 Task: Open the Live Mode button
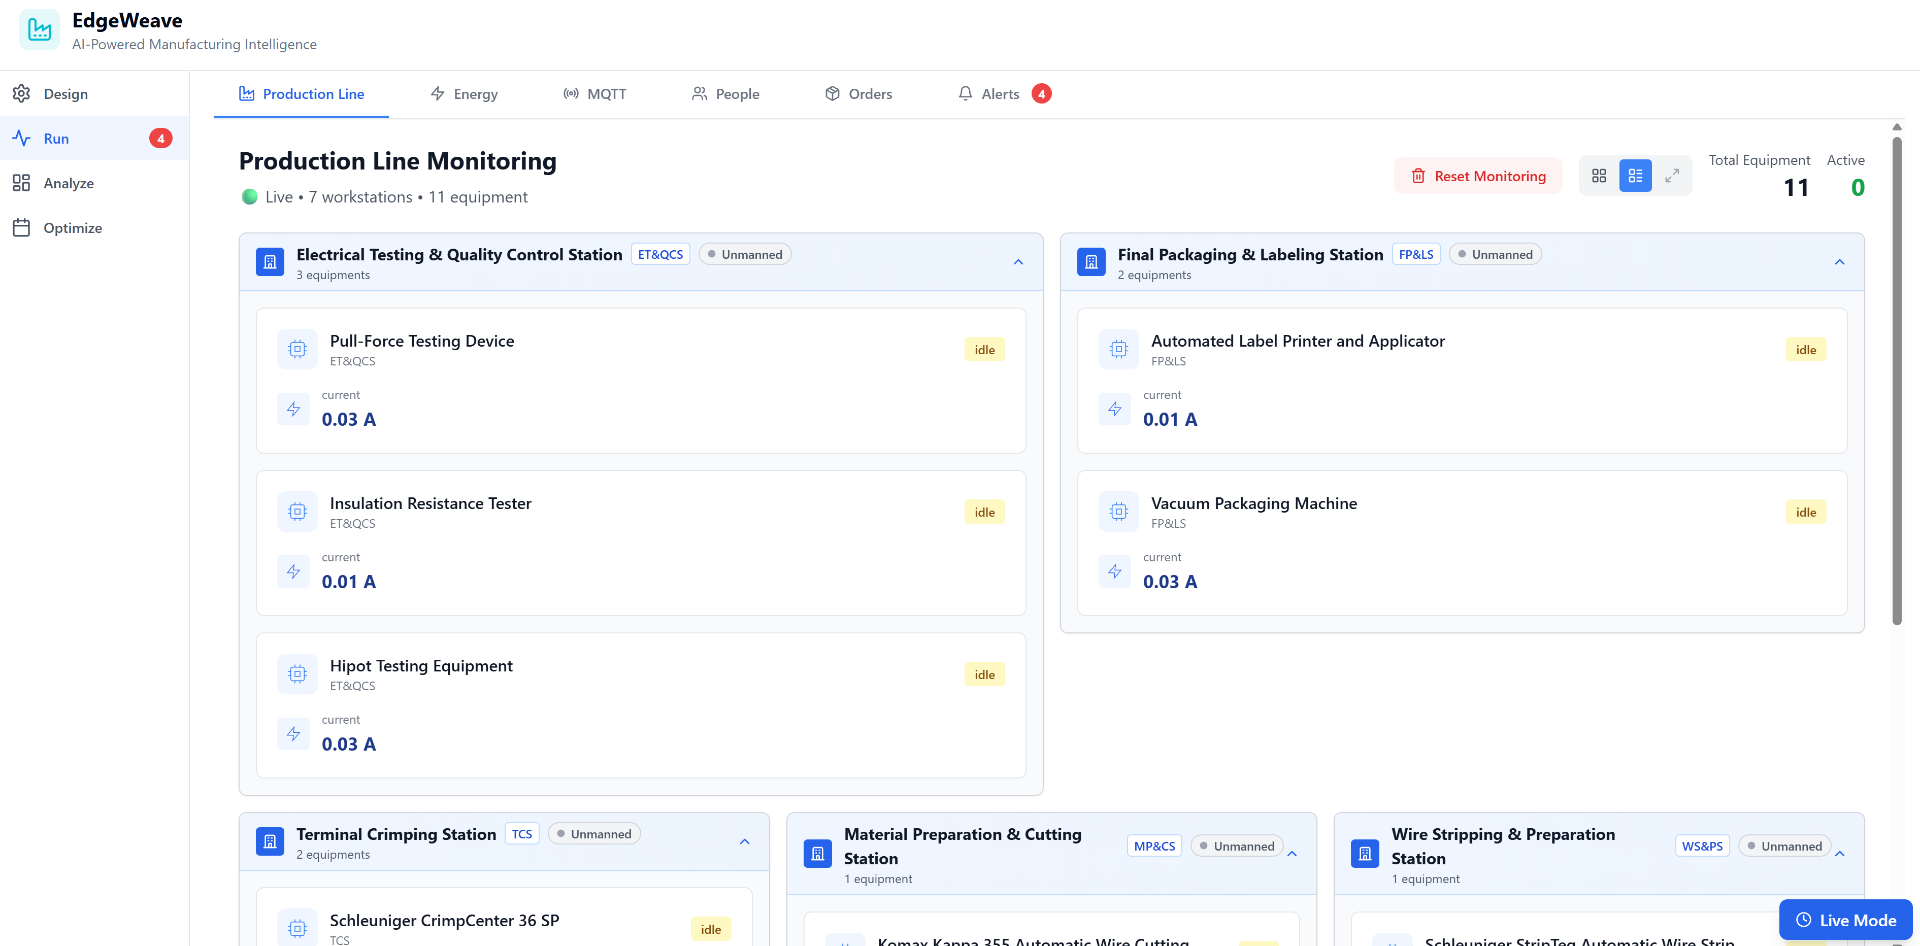pos(1846,920)
